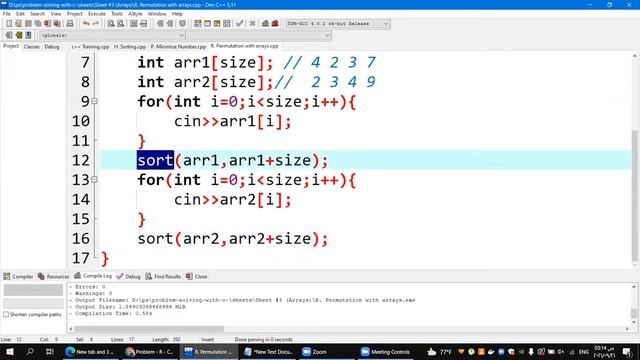
Task: Click the Stop Execution X icon
Action: (252, 24)
